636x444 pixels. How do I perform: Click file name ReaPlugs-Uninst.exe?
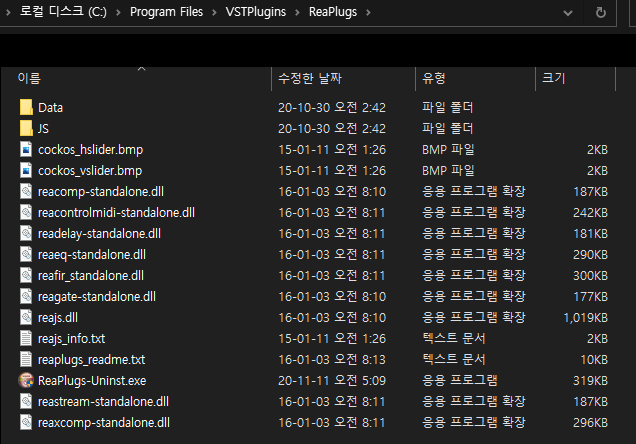[x=92, y=381]
